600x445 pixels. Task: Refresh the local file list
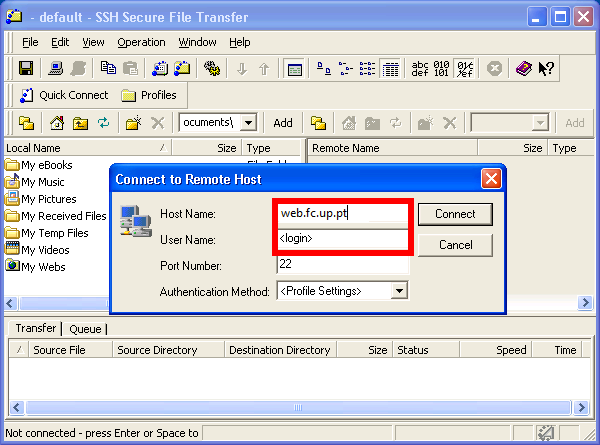click(x=103, y=123)
